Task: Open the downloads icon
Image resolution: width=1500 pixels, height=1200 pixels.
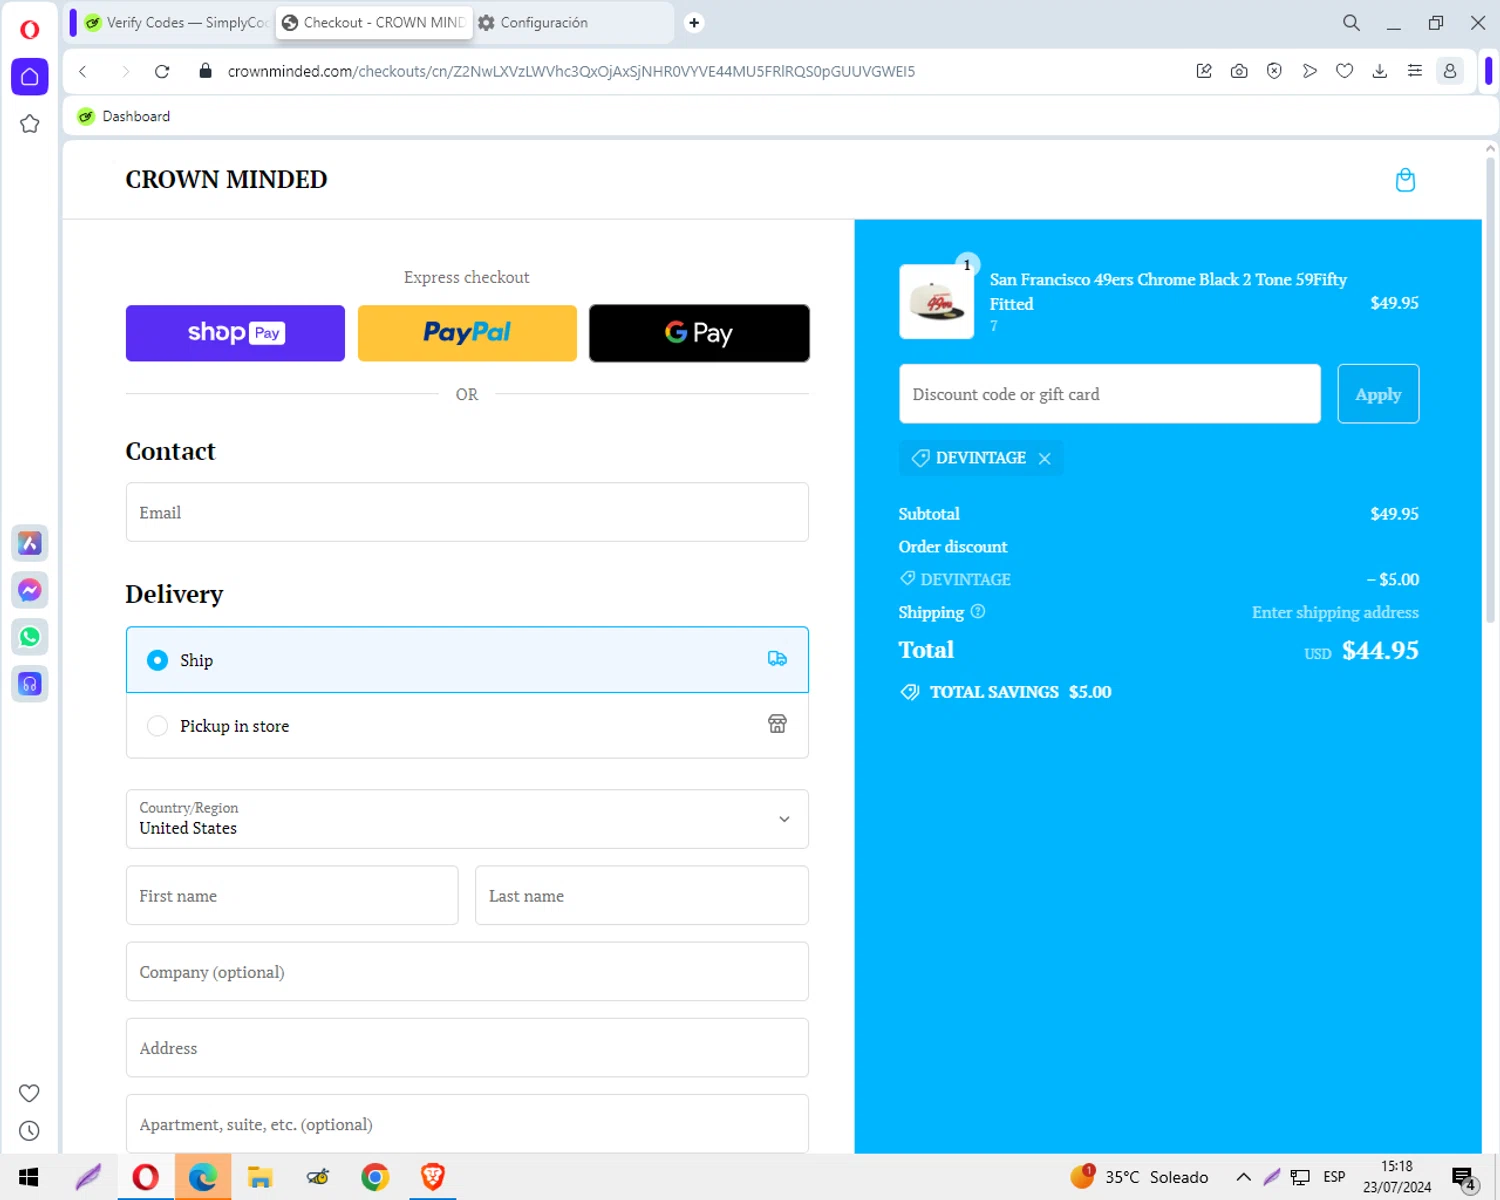Action: [1380, 71]
